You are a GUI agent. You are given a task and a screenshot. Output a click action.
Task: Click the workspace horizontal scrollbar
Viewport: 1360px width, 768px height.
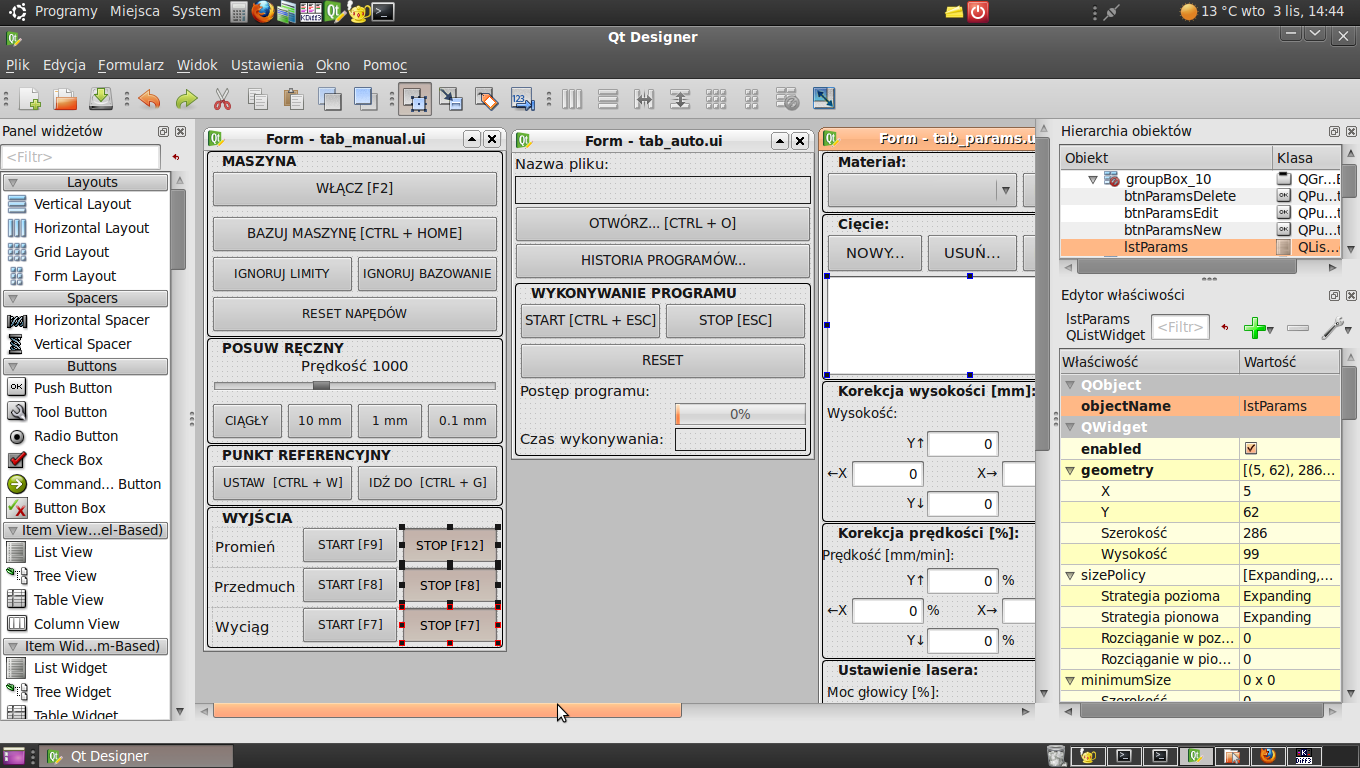click(x=447, y=711)
